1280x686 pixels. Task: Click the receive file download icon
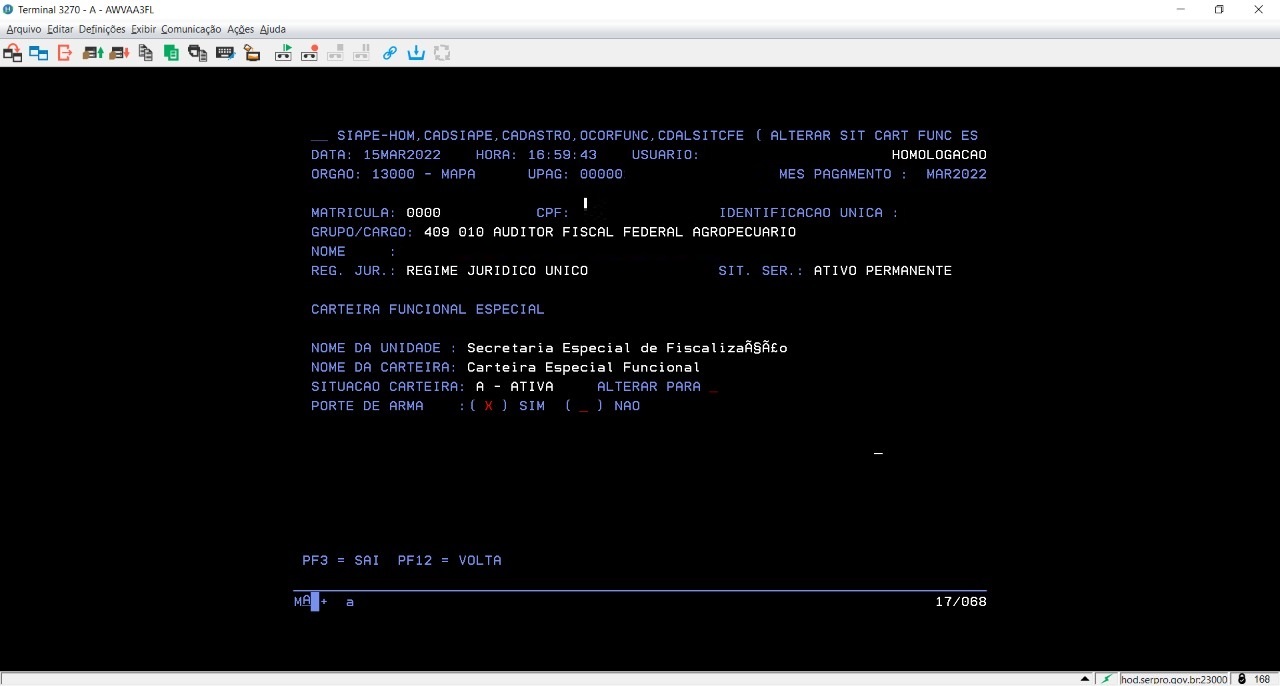119,53
